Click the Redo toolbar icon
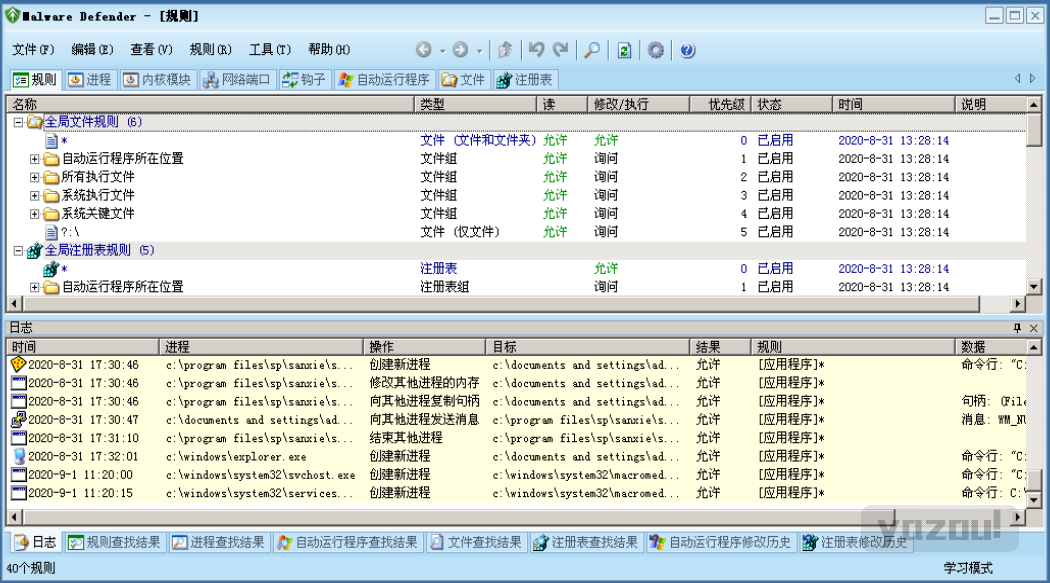 click(560, 50)
